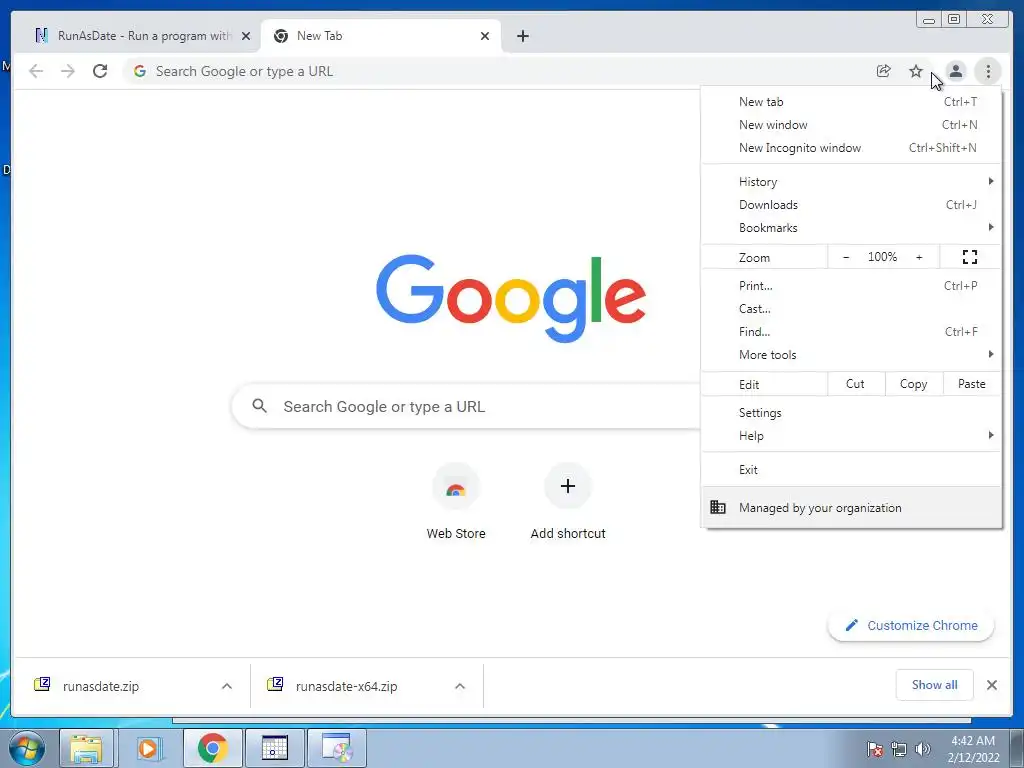
Task: Click the organization building icon
Action: pyautogui.click(x=718, y=507)
